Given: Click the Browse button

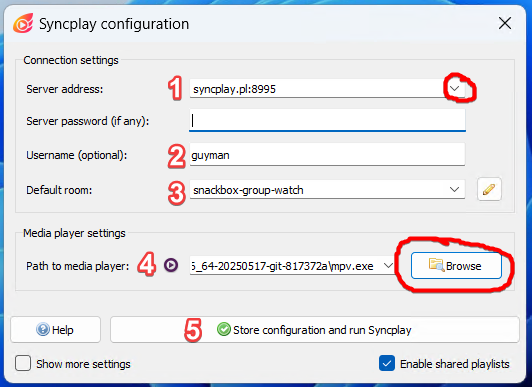Looking at the screenshot, I should pos(456,266).
